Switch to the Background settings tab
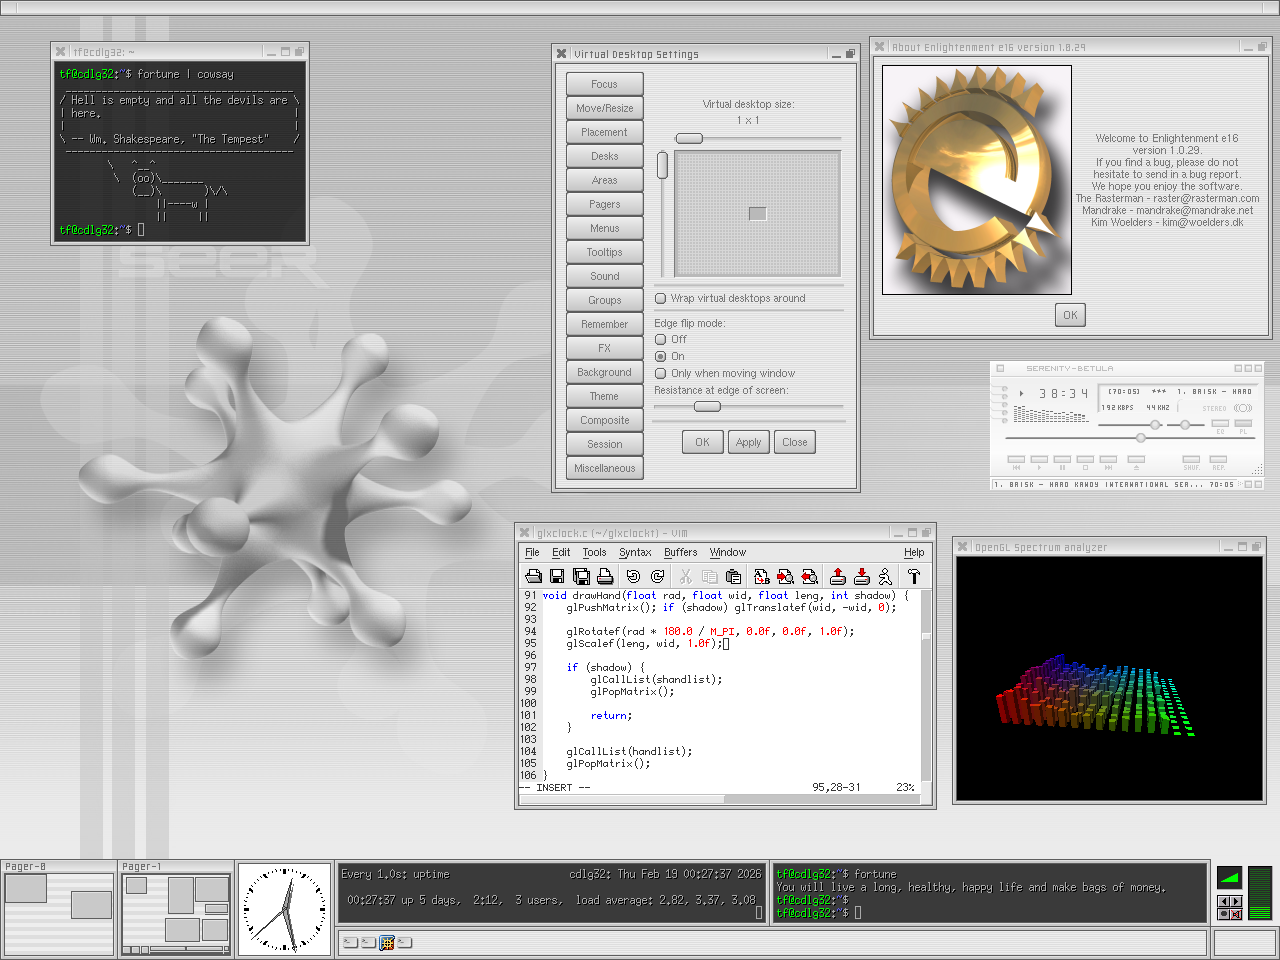The image size is (1280, 960). point(604,372)
